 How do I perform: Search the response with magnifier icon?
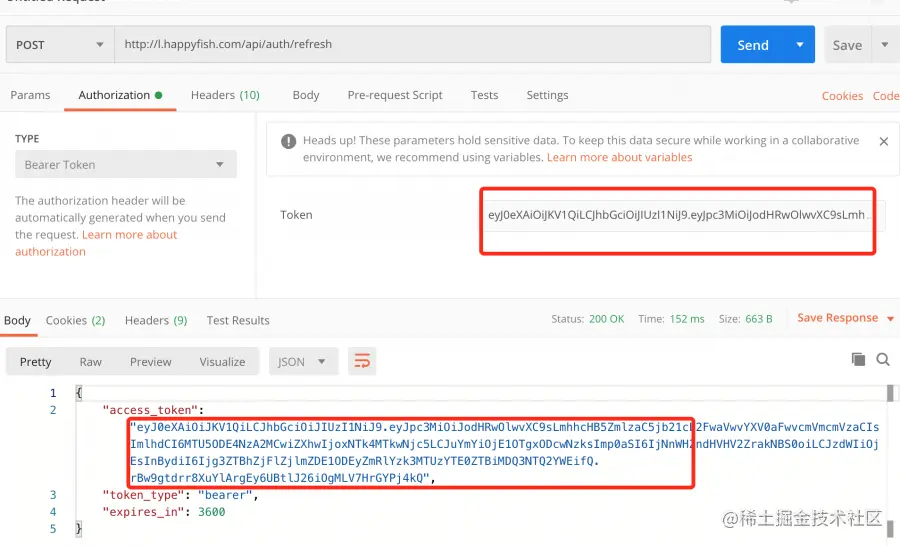(x=883, y=360)
